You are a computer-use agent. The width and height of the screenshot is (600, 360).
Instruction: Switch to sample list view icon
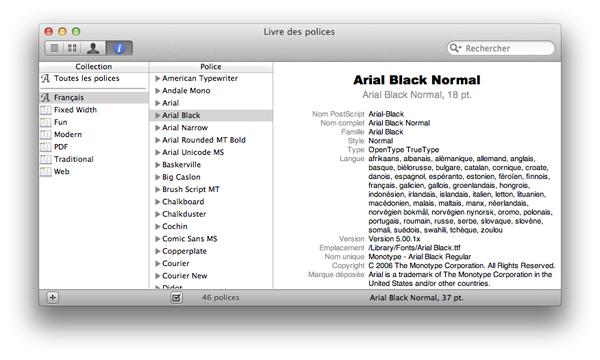click(x=55, y=48)
